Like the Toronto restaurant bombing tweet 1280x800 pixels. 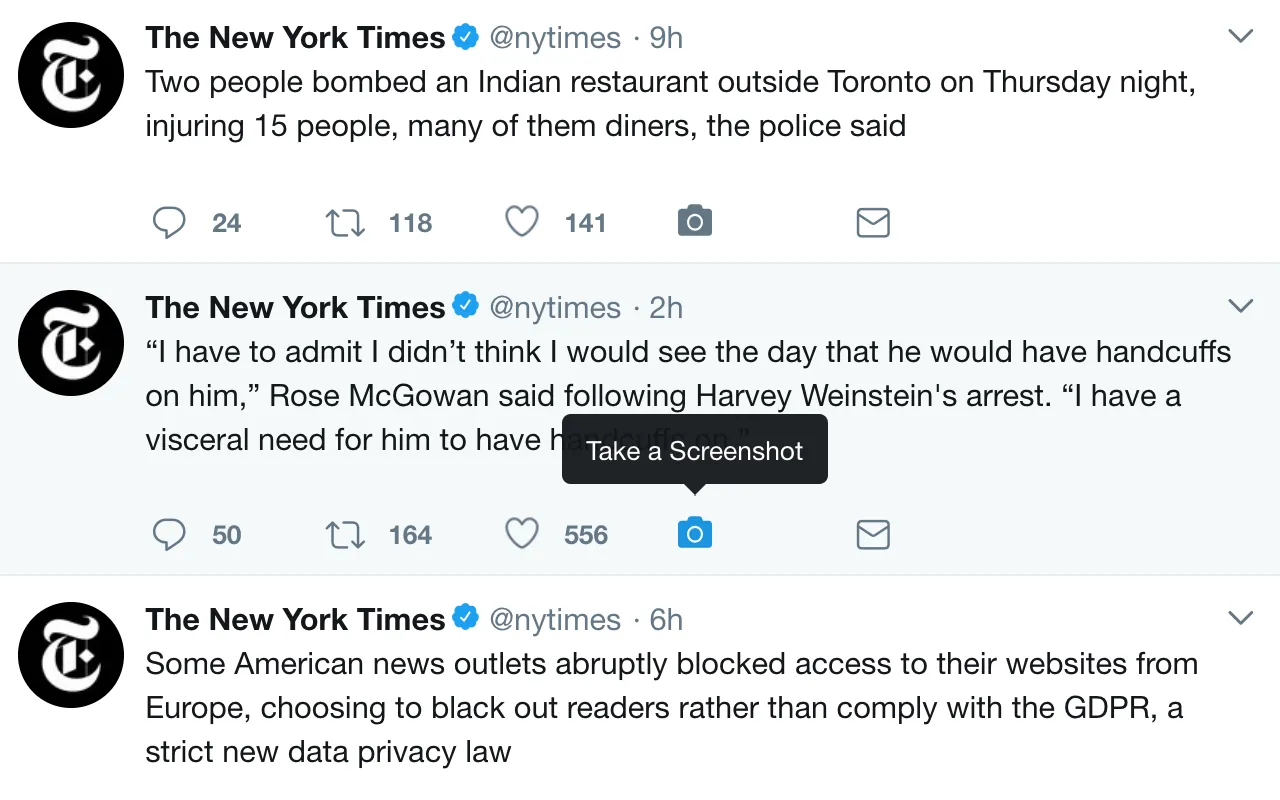(521, 222)
